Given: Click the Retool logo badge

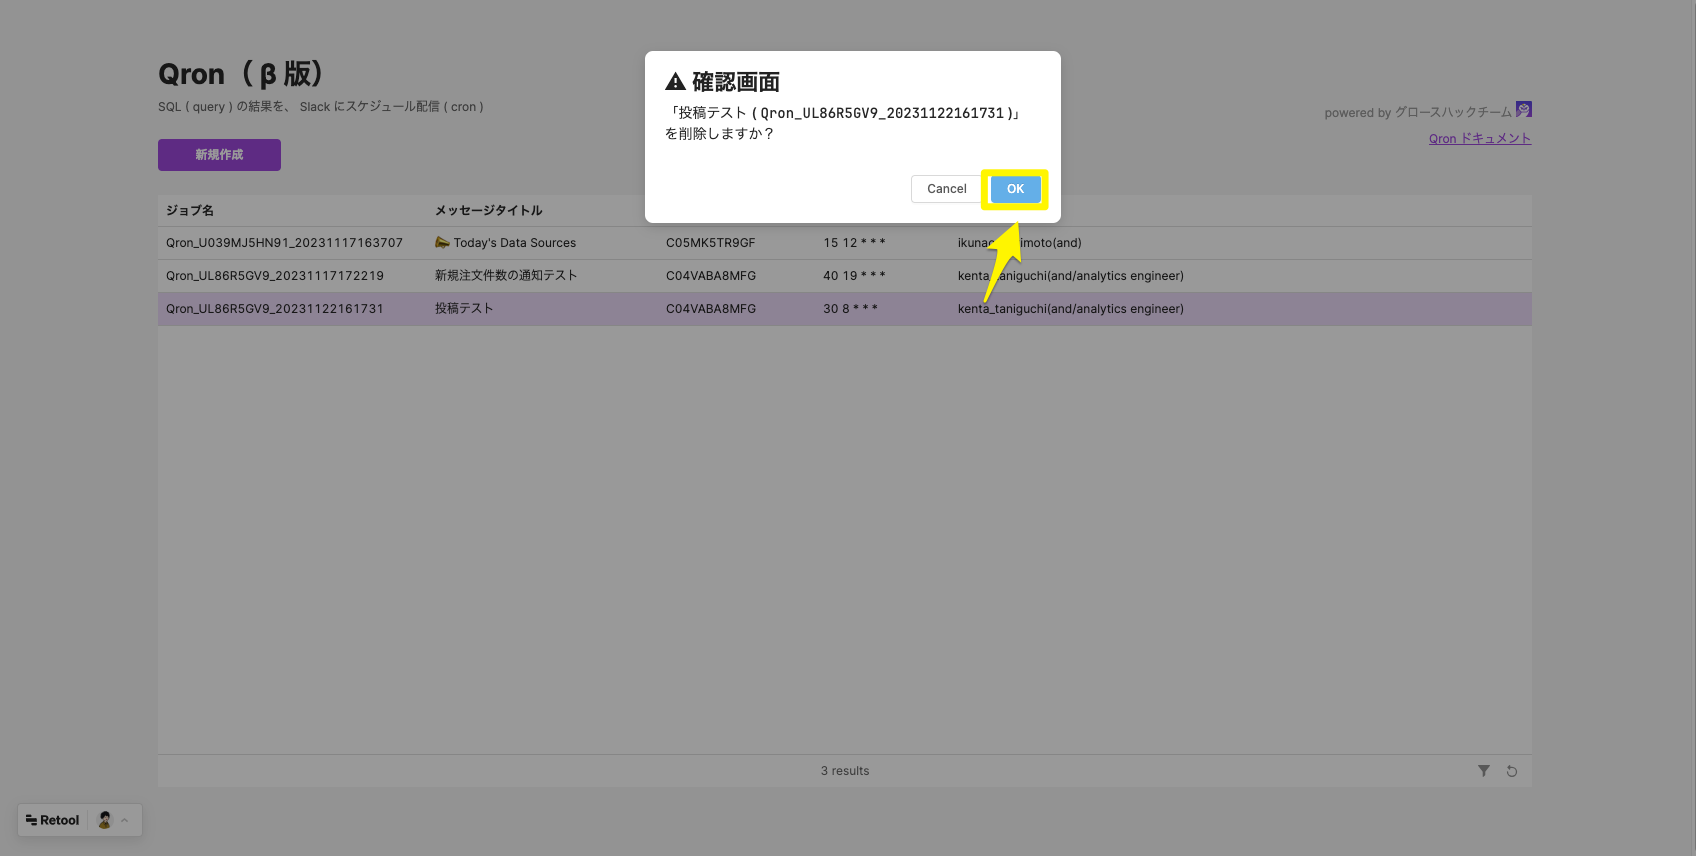Looking at the screenshot, I should click(52, 820).
